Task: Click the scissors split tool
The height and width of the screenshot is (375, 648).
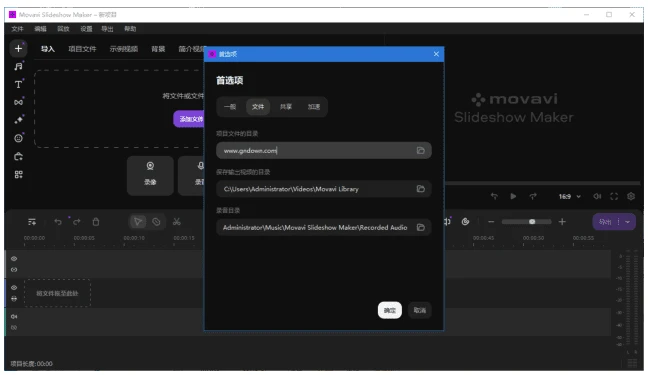Action: tap(176, 222)
